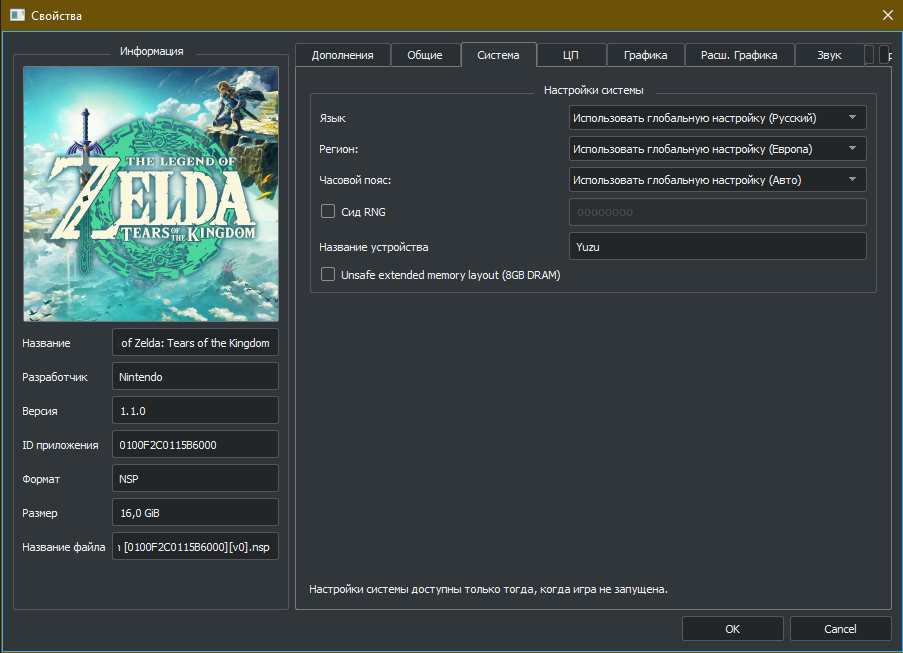Open the Регион dropdown
Viewport: 903px width, 653px height.
point(717,149)
